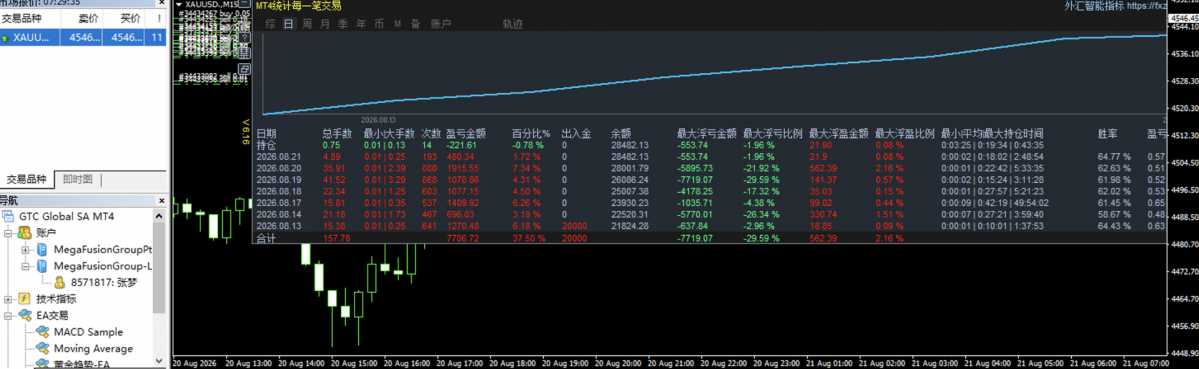The height and width of the screenshot is (369, 1199).
Task: Open the 轨迹 trajectory view
Action: pyautogui.click(x=512, y=24)
